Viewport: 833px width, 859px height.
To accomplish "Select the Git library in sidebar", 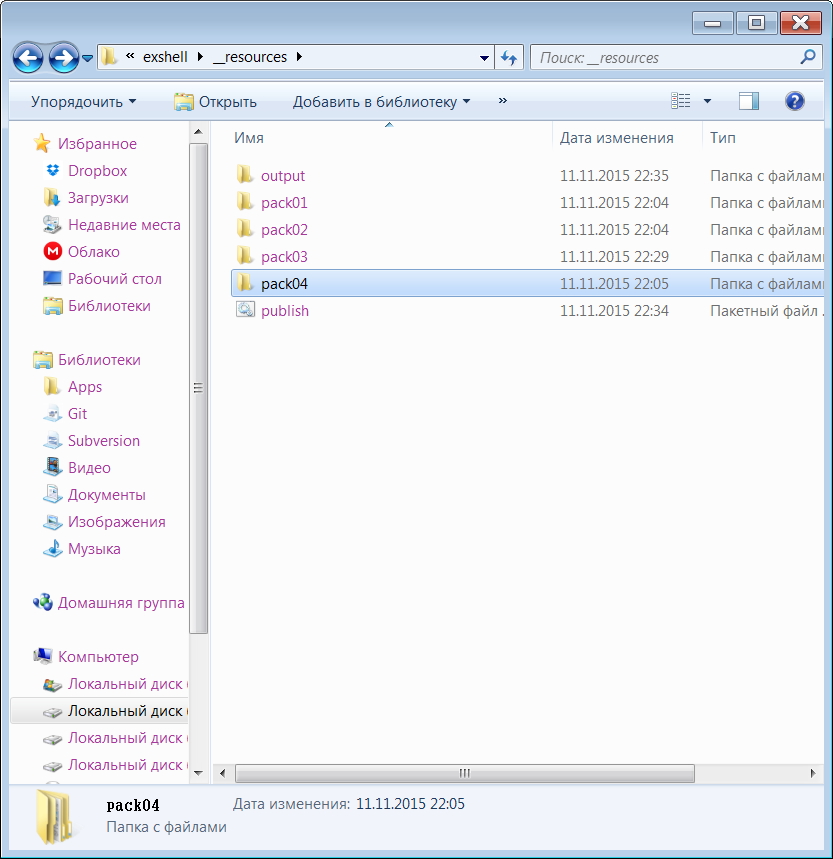I will [77, 414].
